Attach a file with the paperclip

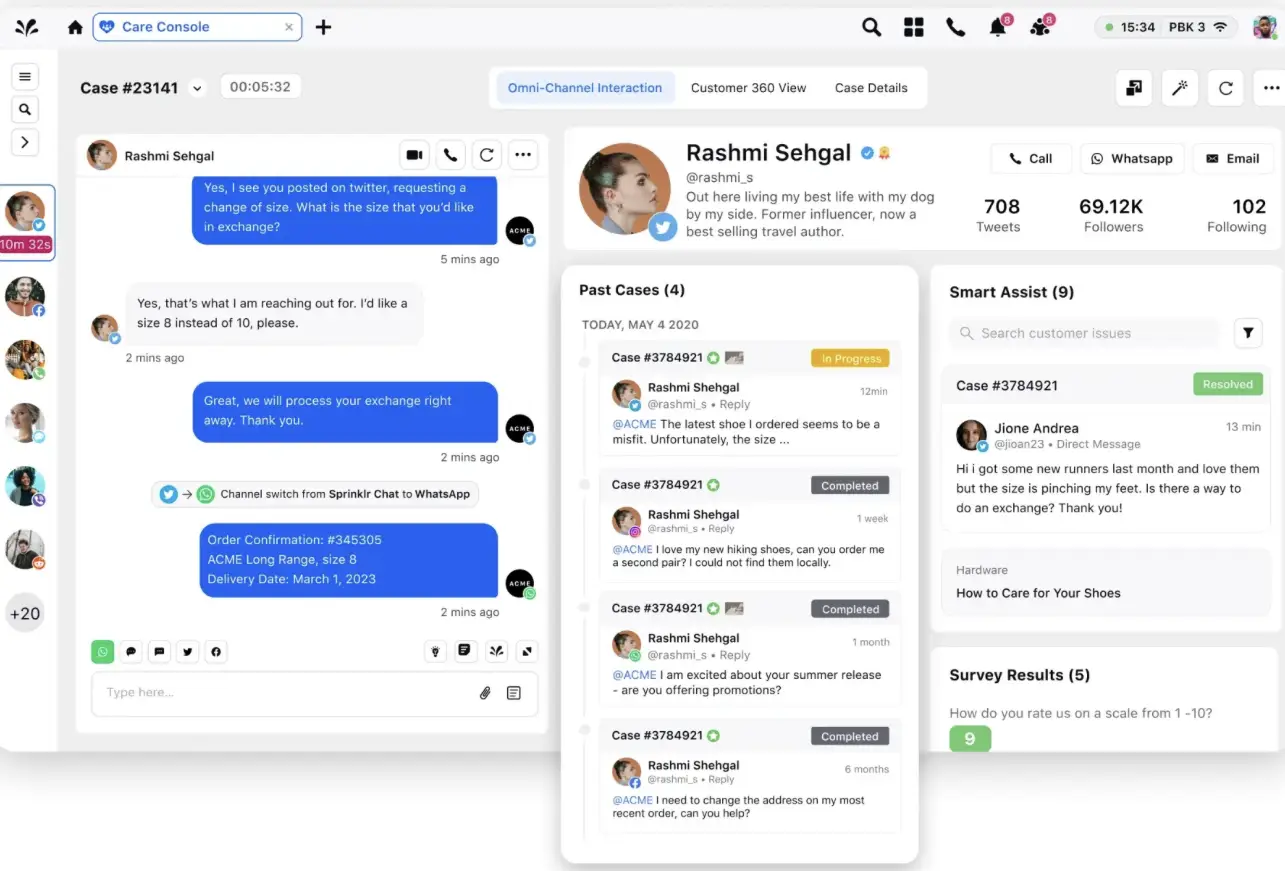click(485, 693)
